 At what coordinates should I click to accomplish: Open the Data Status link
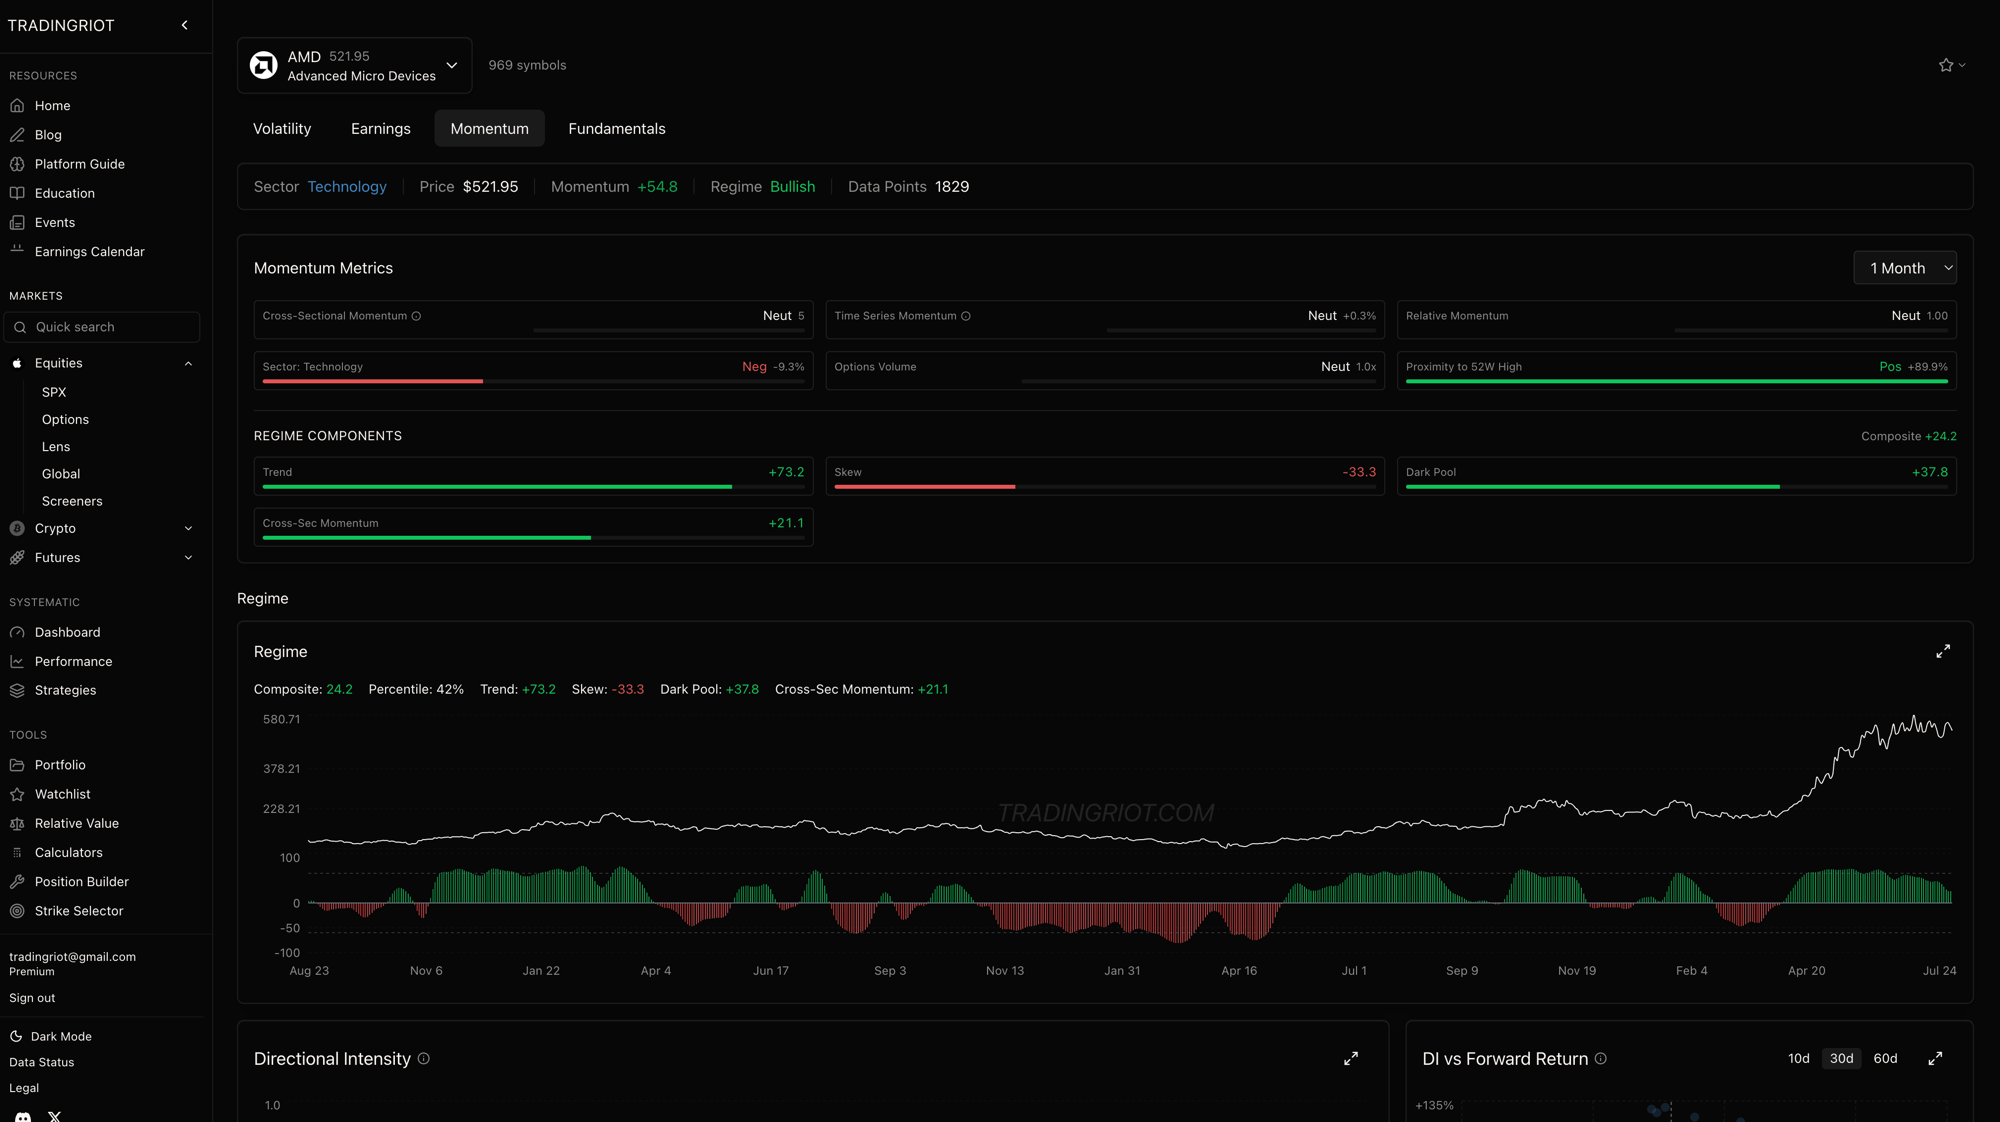[41, 1062]
